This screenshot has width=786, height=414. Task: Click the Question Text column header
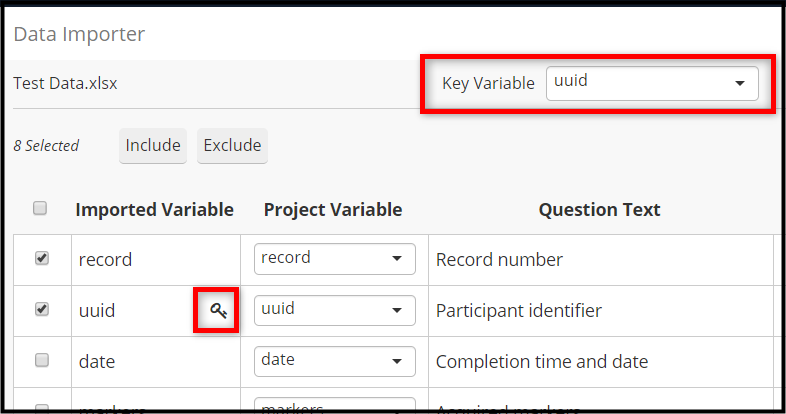point(600,210)
